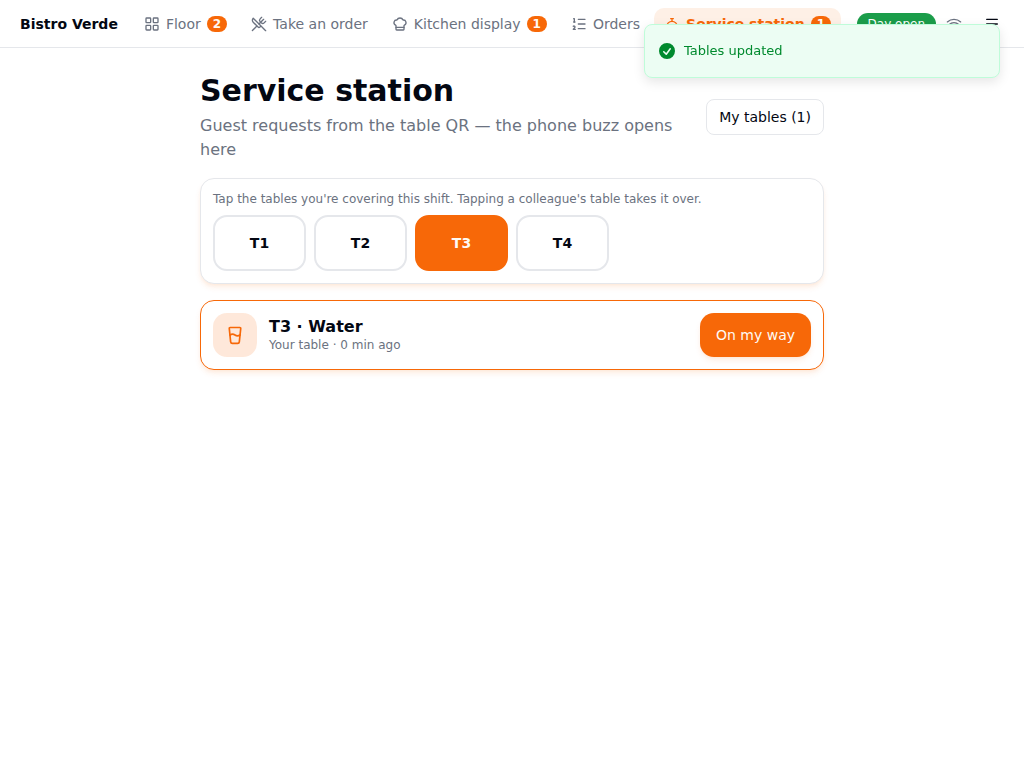
Task: Dismiss the Tables updated notification
Action: (822, 51)
